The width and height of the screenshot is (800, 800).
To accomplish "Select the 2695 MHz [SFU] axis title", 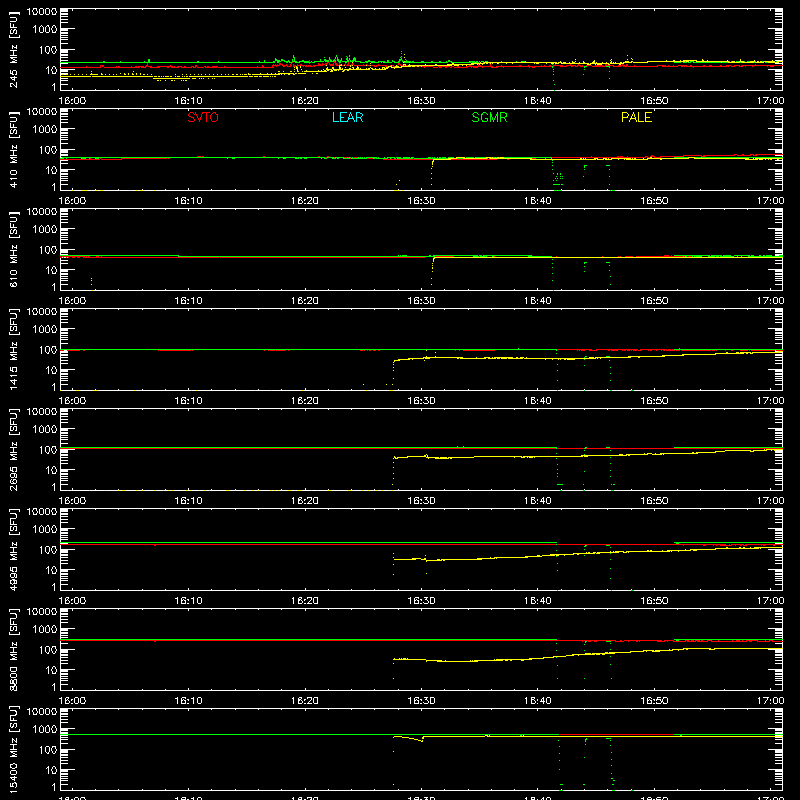I will [x=14, y=449].
